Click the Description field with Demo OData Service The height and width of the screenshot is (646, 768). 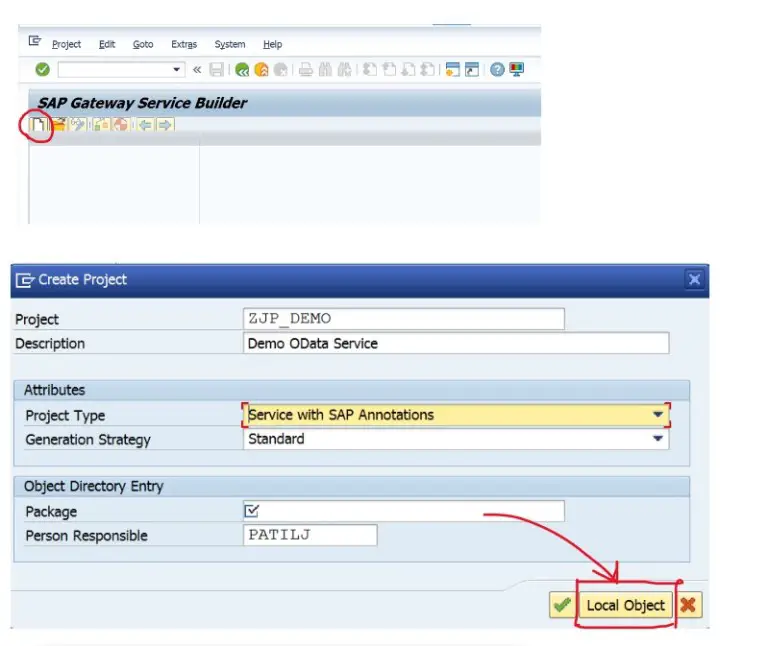tap(455, 343)
